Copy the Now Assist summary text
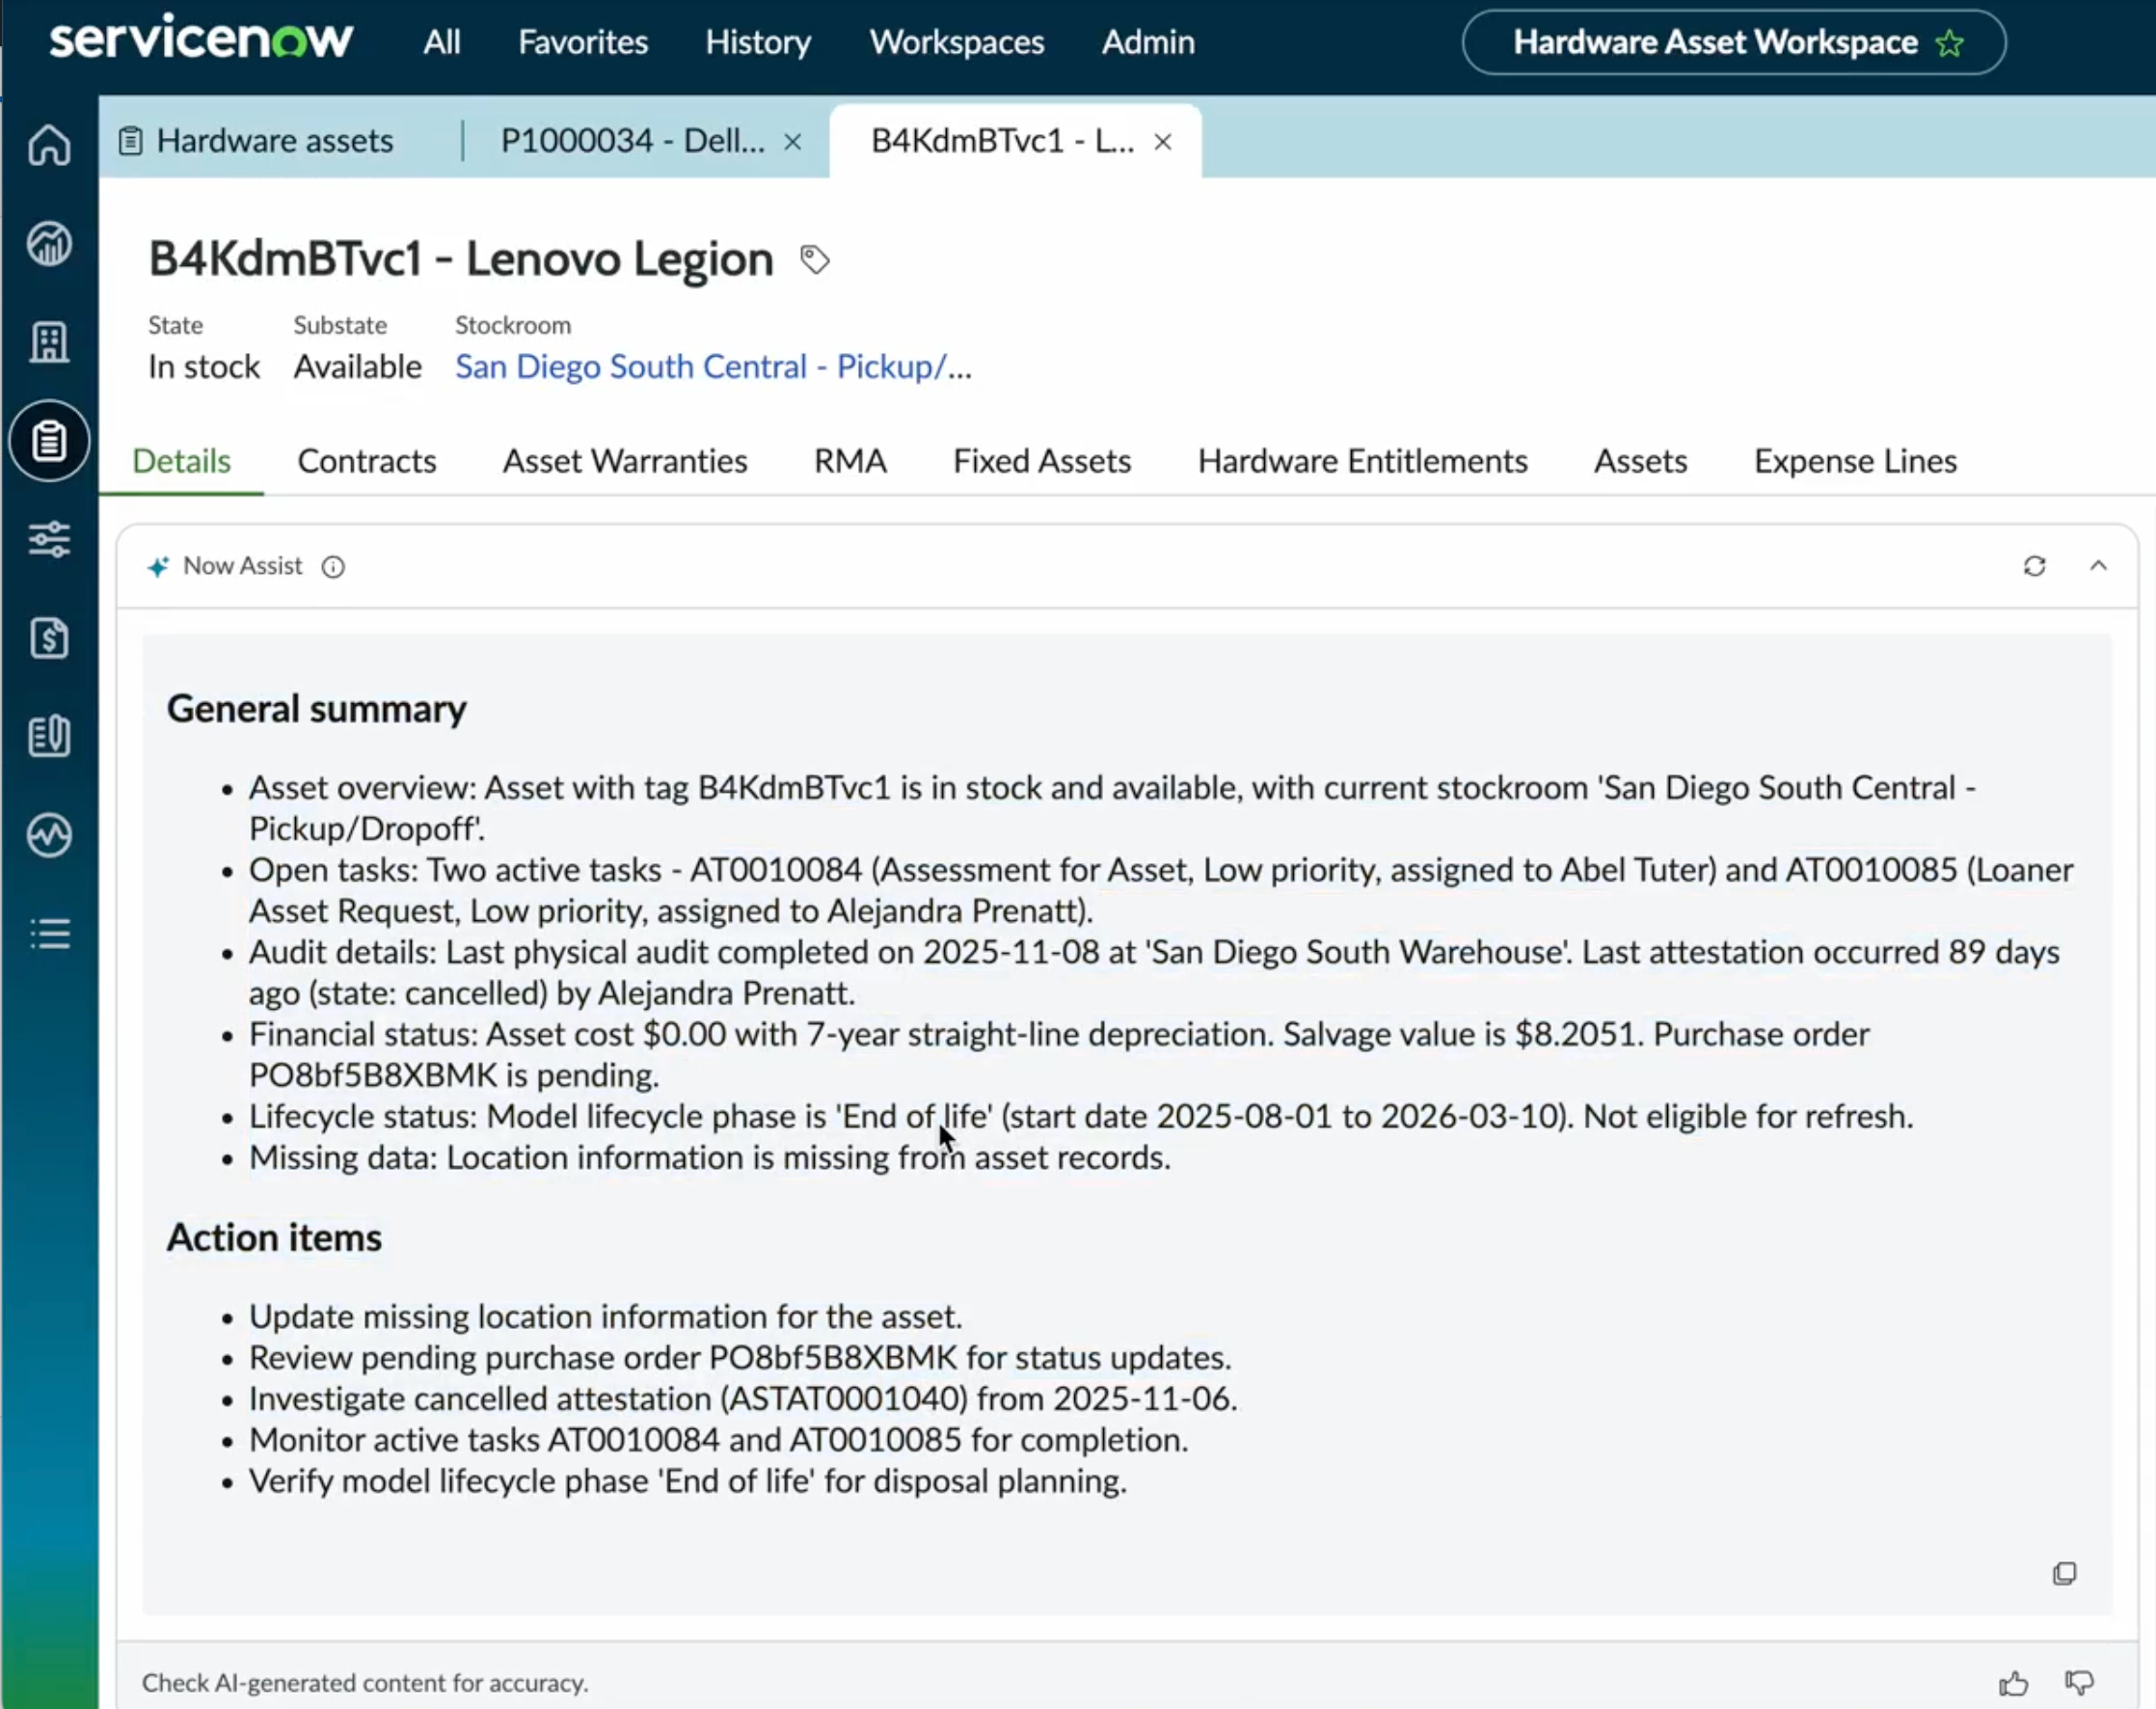This screenshot has width=2156, height=1709. pyautogui.click(x=2064, y=1573)
